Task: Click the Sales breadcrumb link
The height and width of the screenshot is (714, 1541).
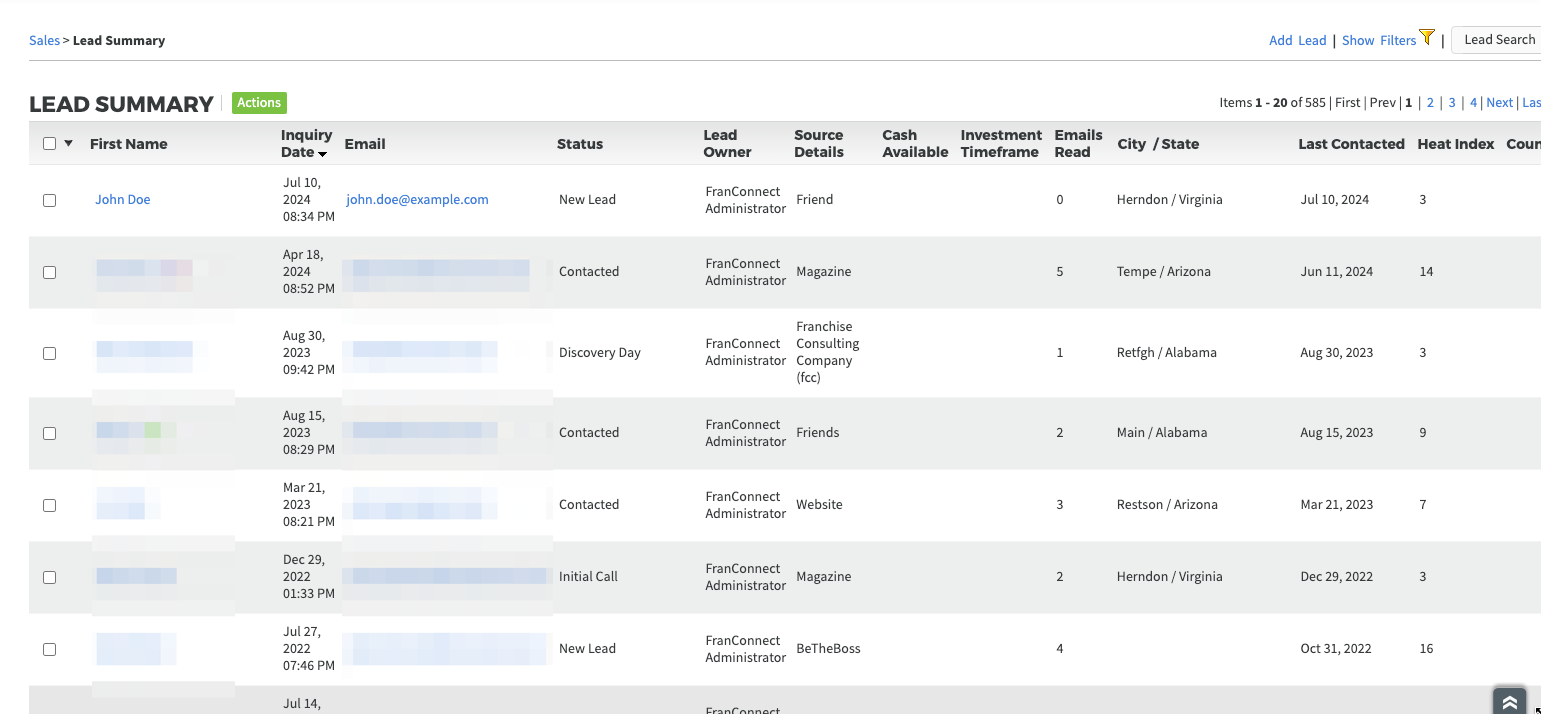Action: click(44, 41)
